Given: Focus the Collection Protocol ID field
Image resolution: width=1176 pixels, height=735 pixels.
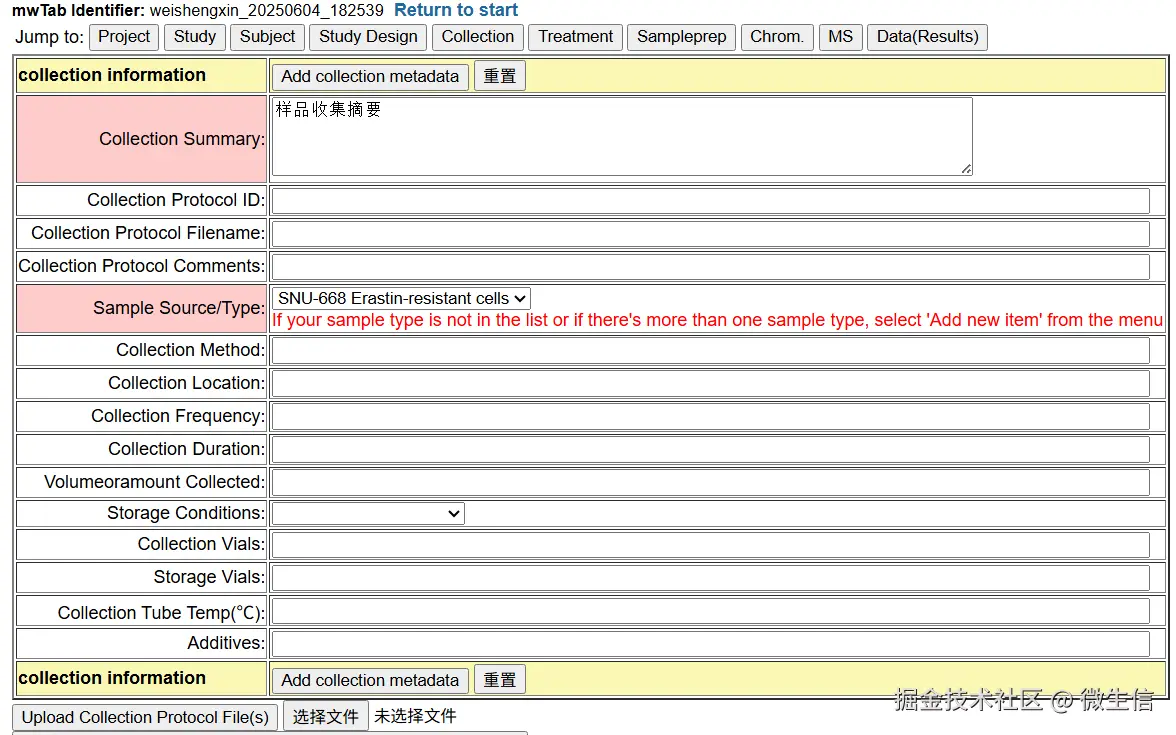Looking at the screenshot, I should [710, 200].
